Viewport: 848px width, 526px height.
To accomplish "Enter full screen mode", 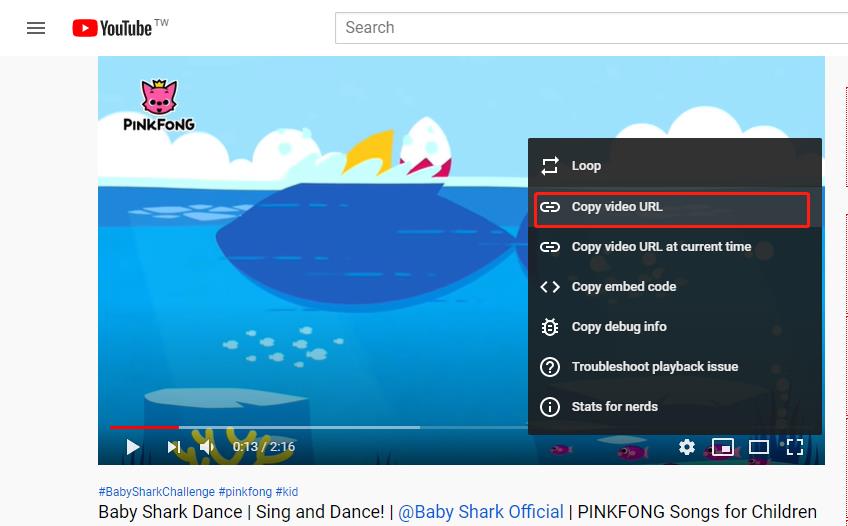I will coord(794,447).
